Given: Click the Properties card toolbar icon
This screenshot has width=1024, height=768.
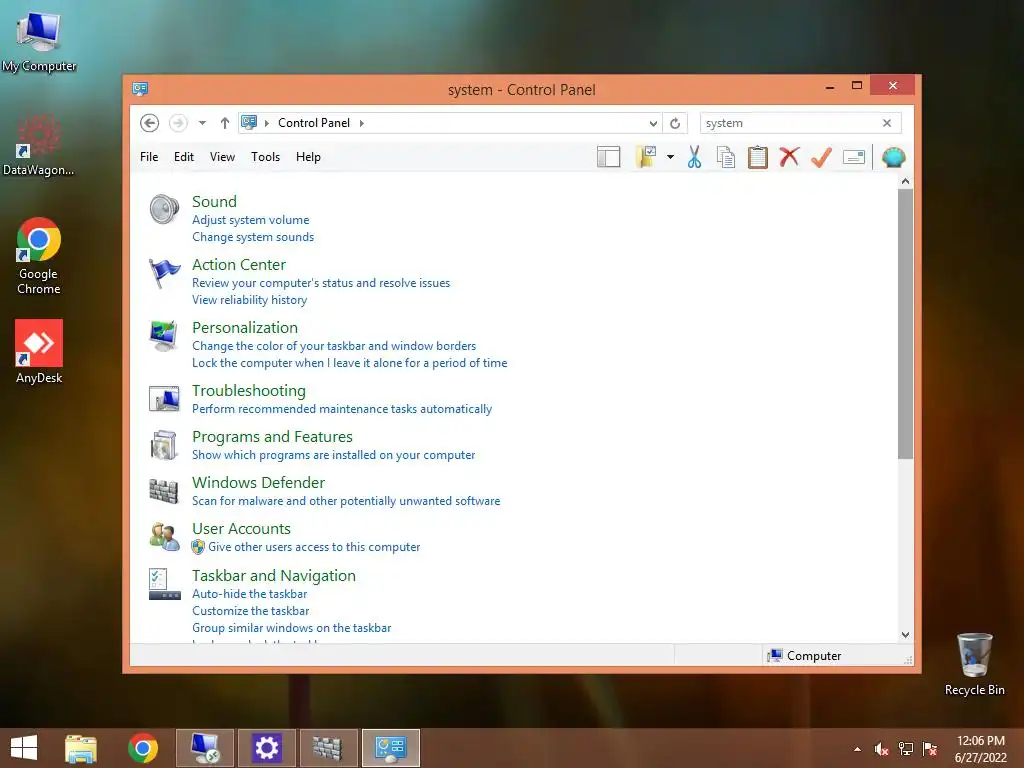Looking at the screenshot, I should 854,157.
